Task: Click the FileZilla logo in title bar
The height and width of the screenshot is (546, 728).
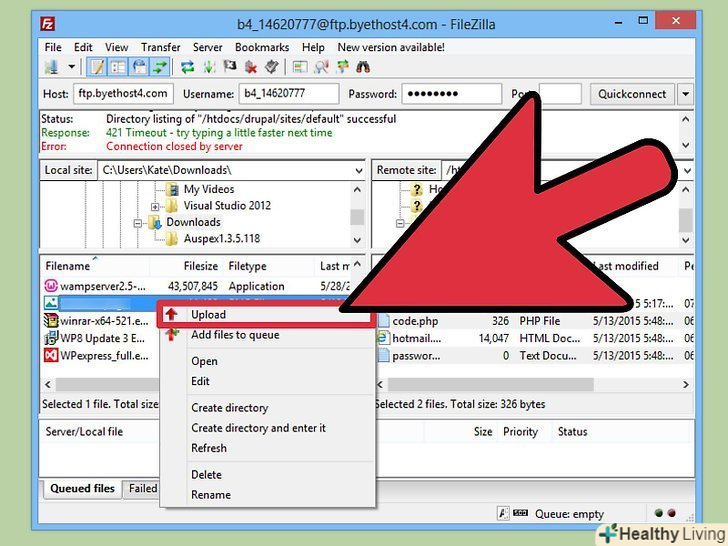Action: coord(48,24)
